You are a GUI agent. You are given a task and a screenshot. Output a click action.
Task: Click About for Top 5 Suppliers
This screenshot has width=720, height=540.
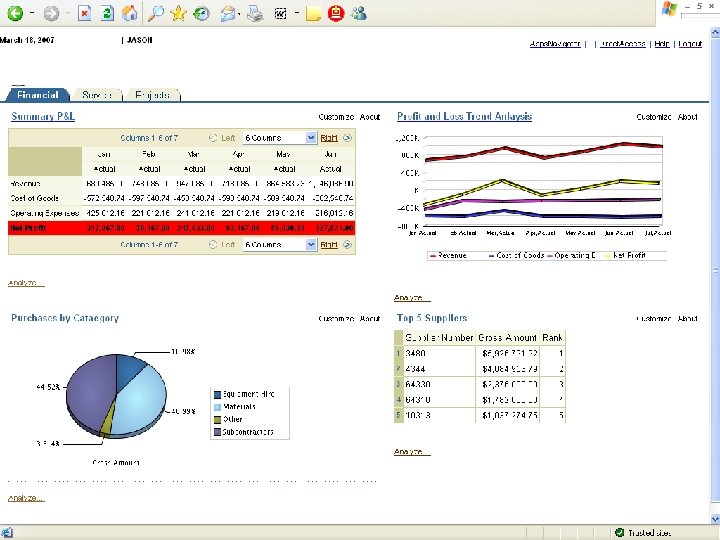click(687, 318)
